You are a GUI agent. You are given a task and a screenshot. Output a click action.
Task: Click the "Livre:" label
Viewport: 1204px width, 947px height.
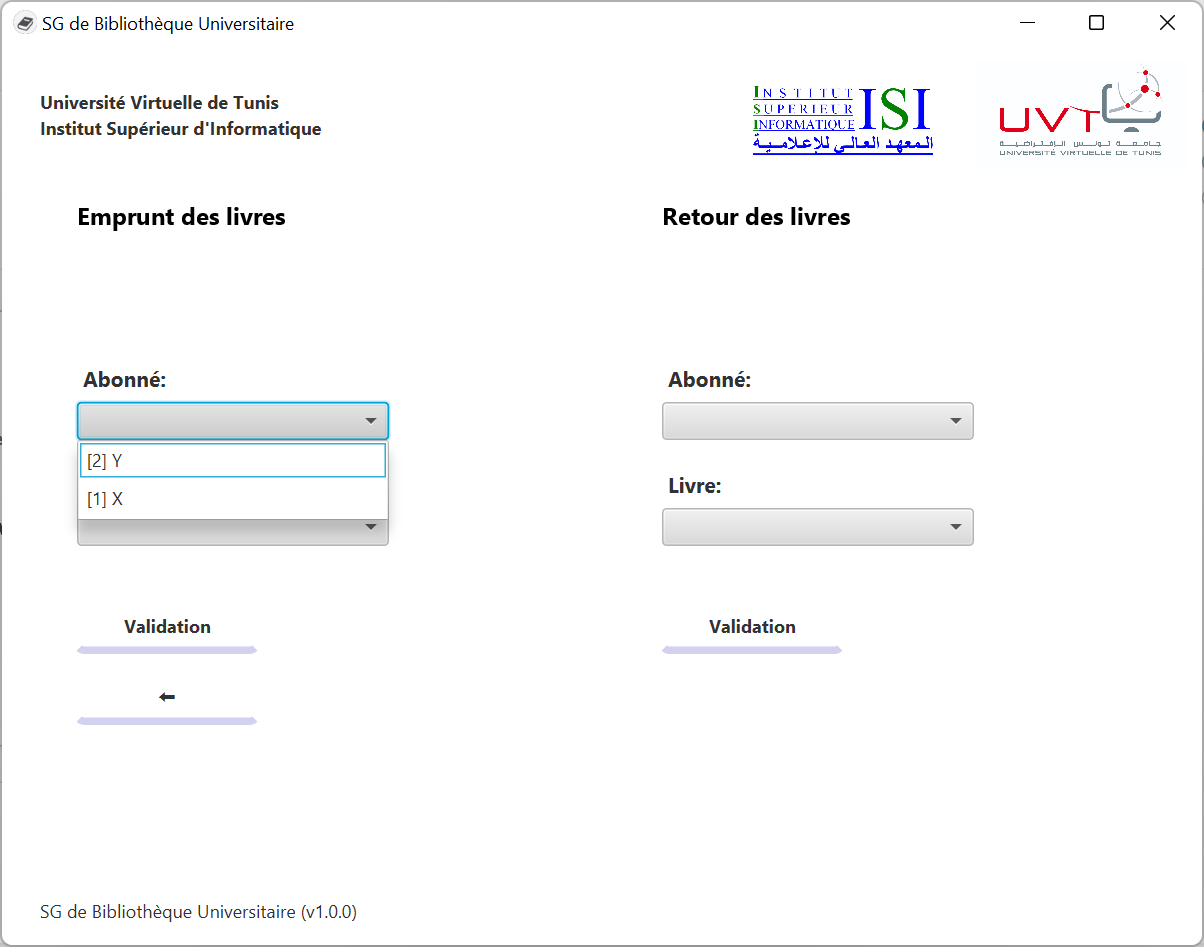[695, 486]
